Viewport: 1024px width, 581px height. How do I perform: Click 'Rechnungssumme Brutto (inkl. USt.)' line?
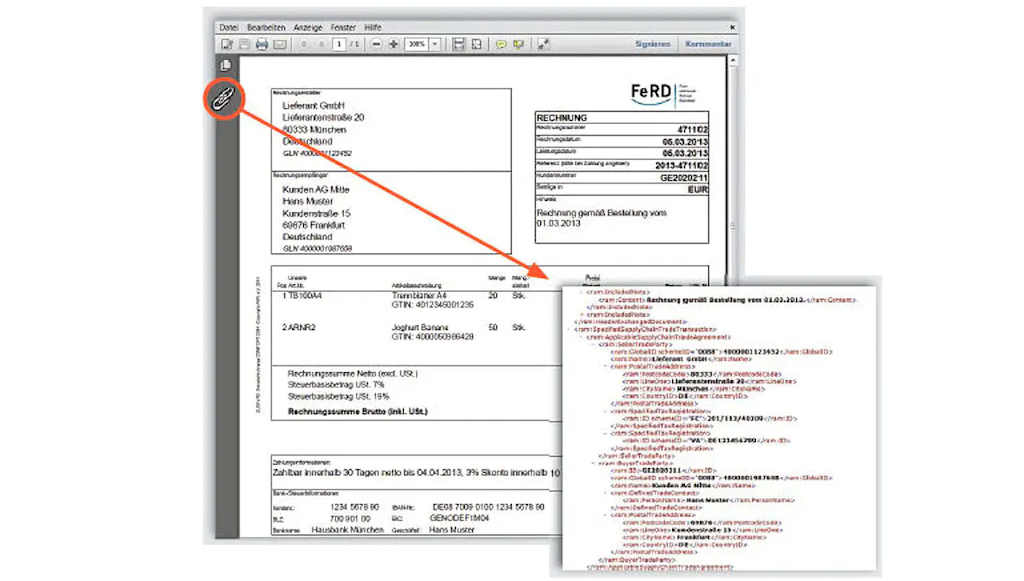tap(358, 412)
